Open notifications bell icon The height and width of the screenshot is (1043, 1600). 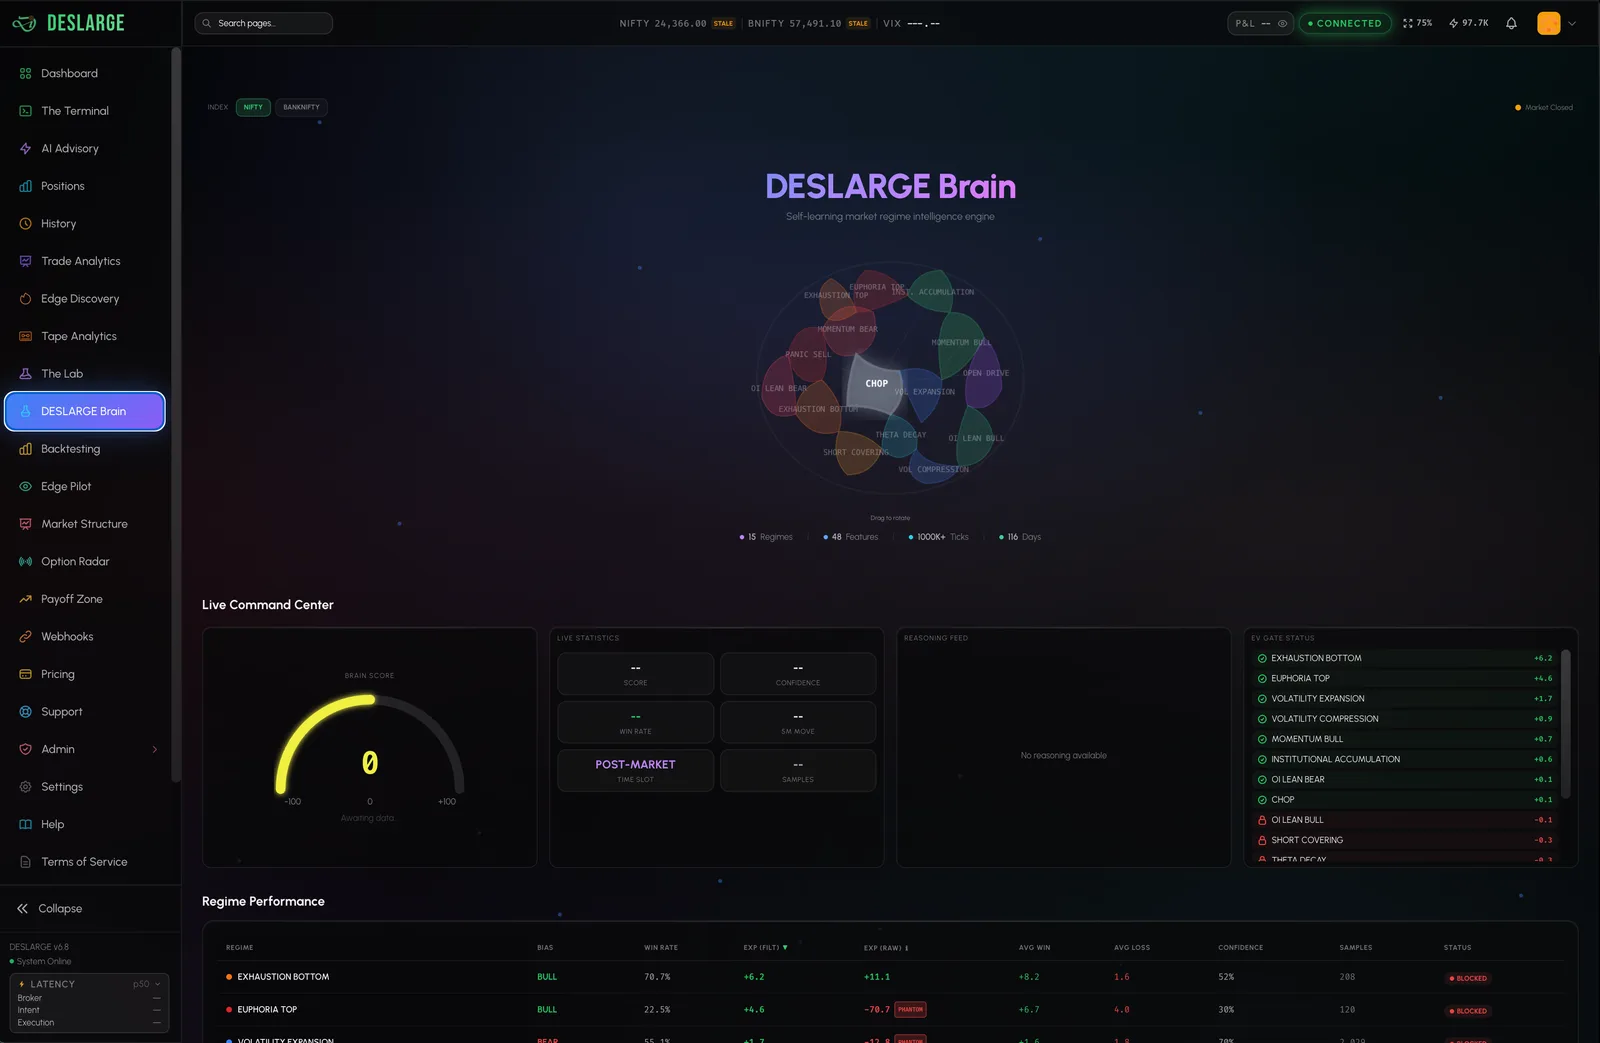pos(1511,23)
